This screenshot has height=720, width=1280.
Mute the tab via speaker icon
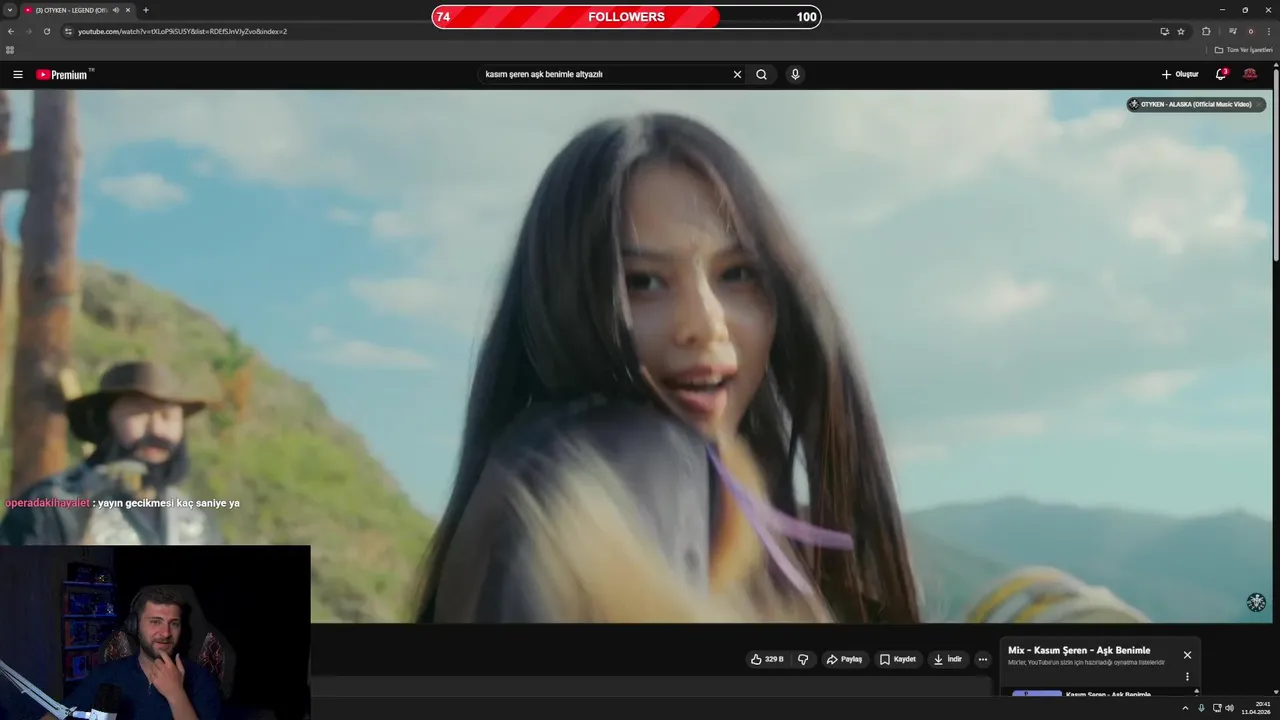pos(116,10)
